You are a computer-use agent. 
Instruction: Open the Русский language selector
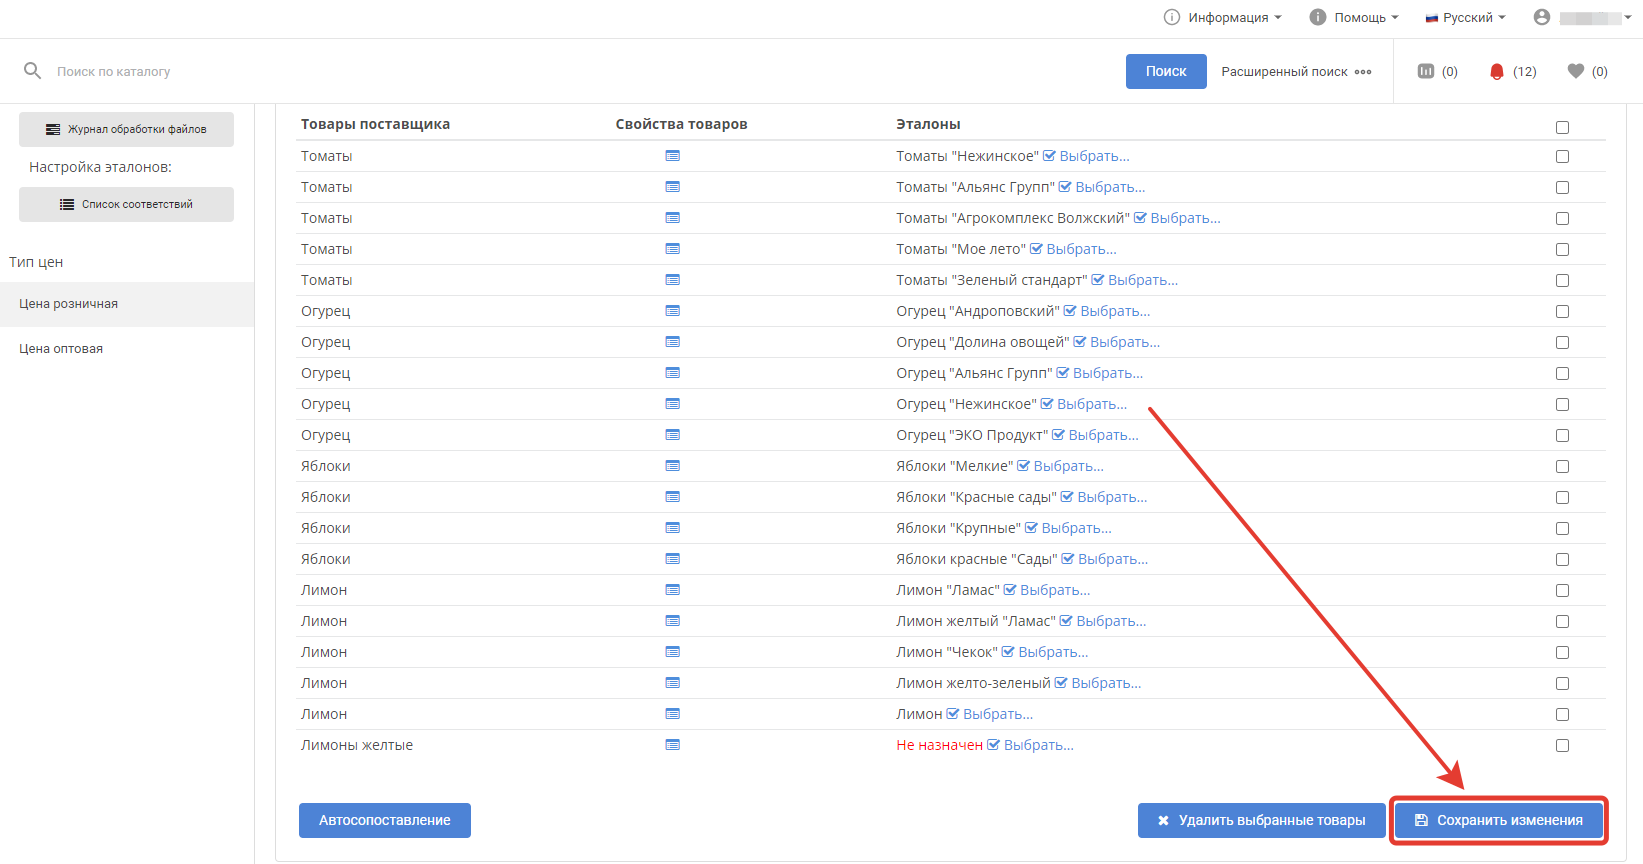pyautogui.click(x=1466, y=17)
